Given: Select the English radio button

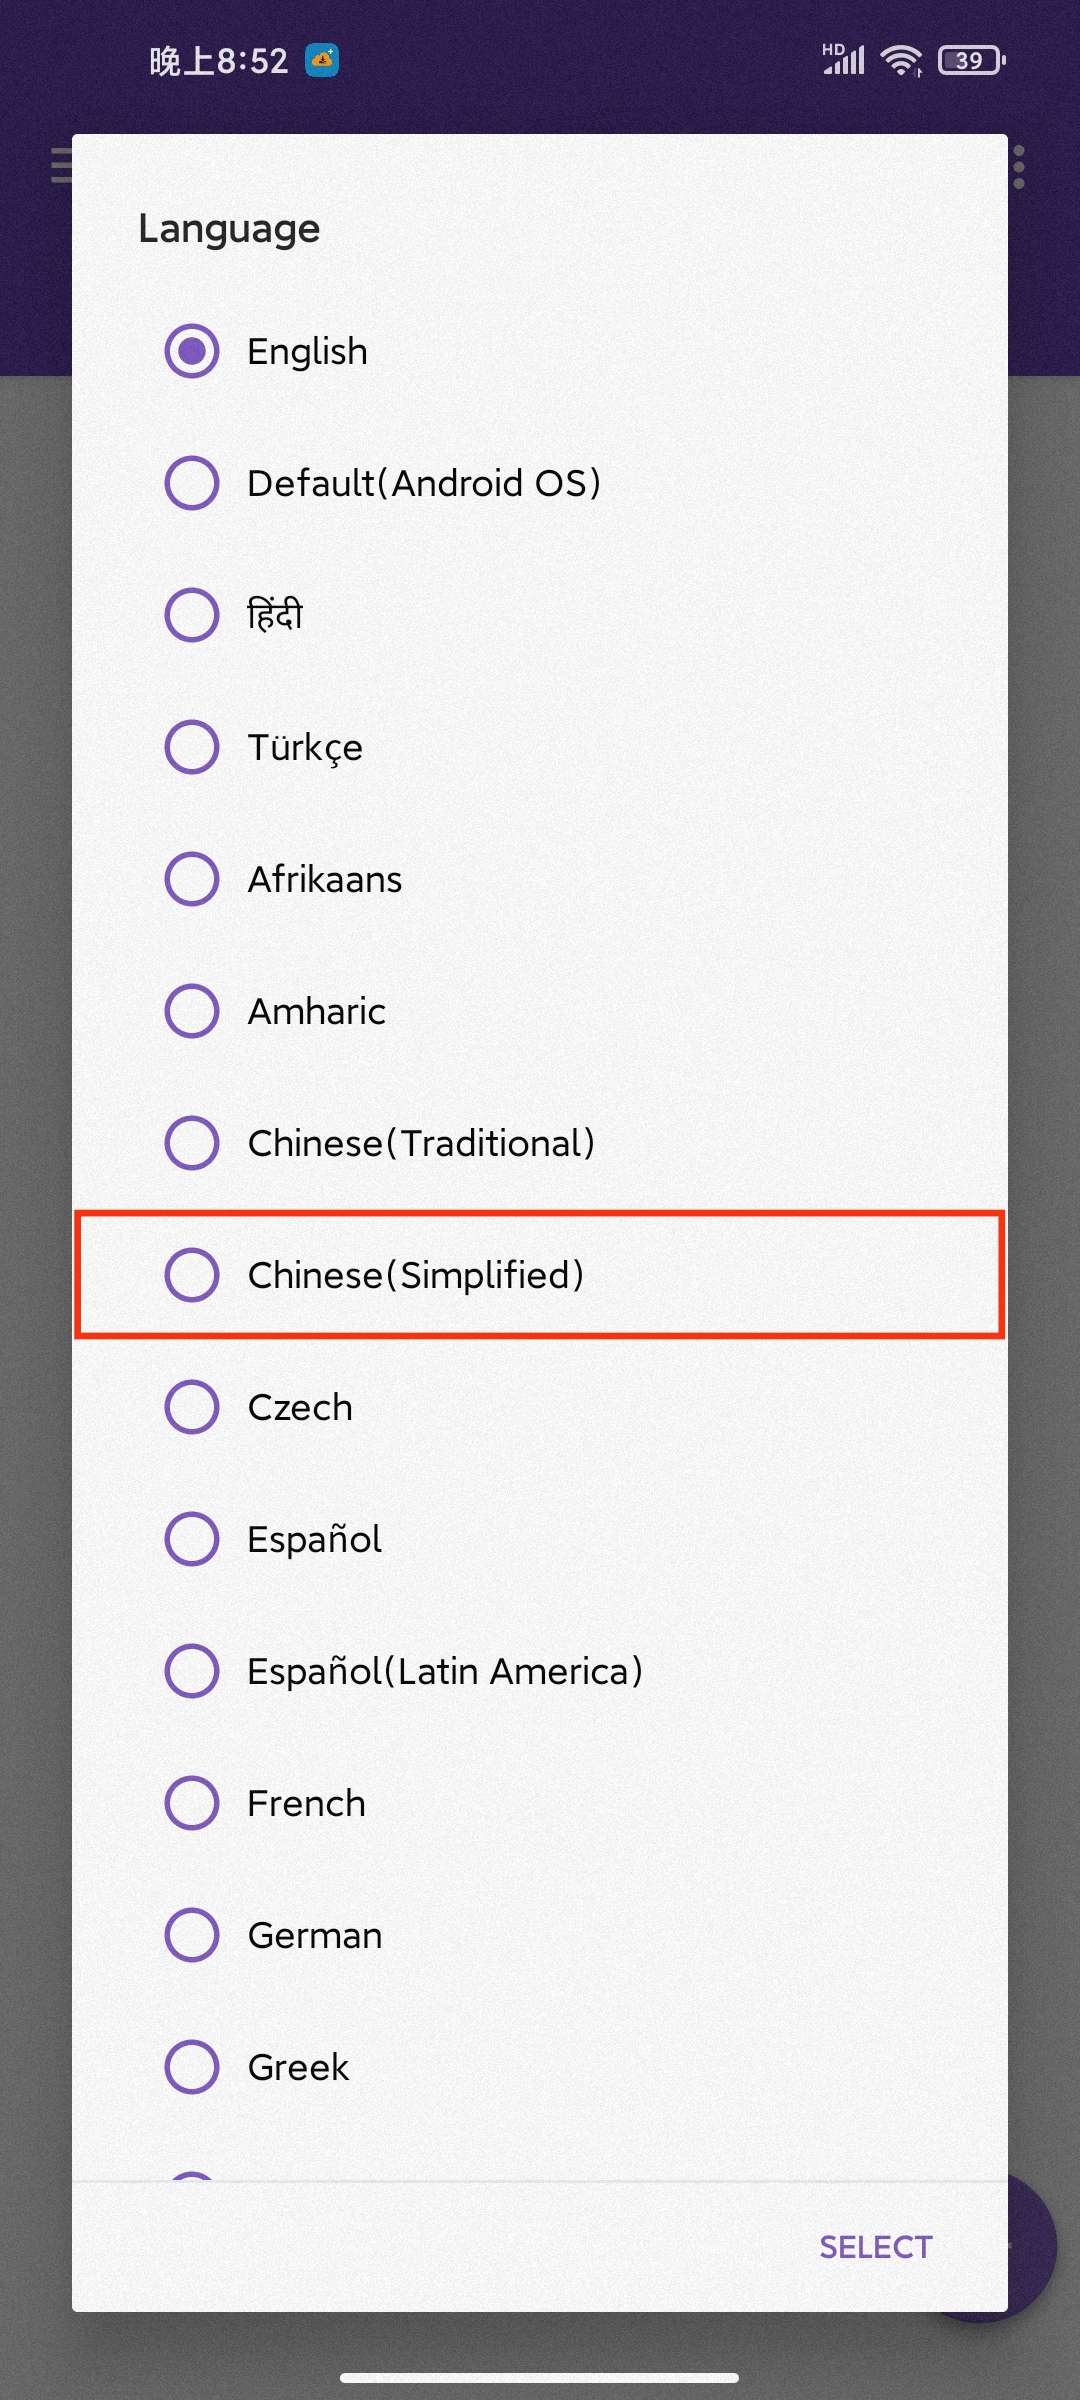Looking at the screenshot, I should pos(191,351).
